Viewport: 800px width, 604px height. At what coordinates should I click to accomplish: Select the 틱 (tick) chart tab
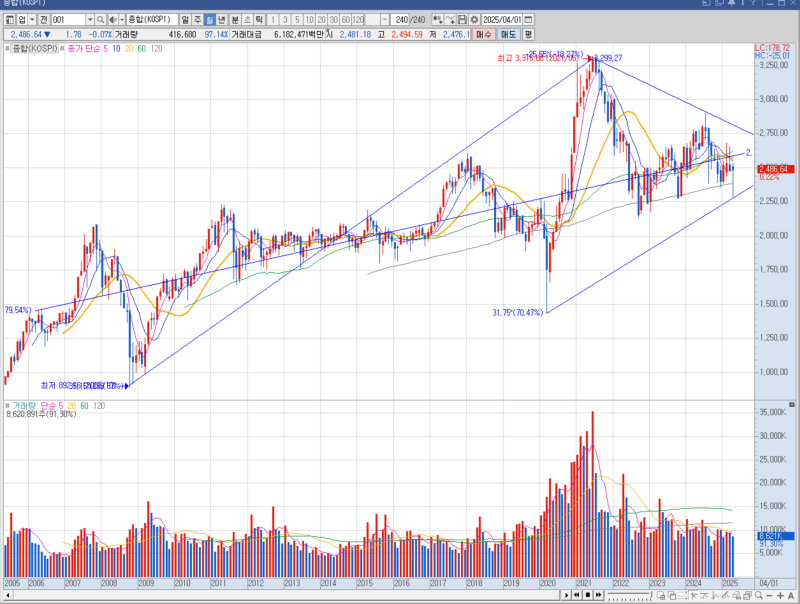click(259, 19)
